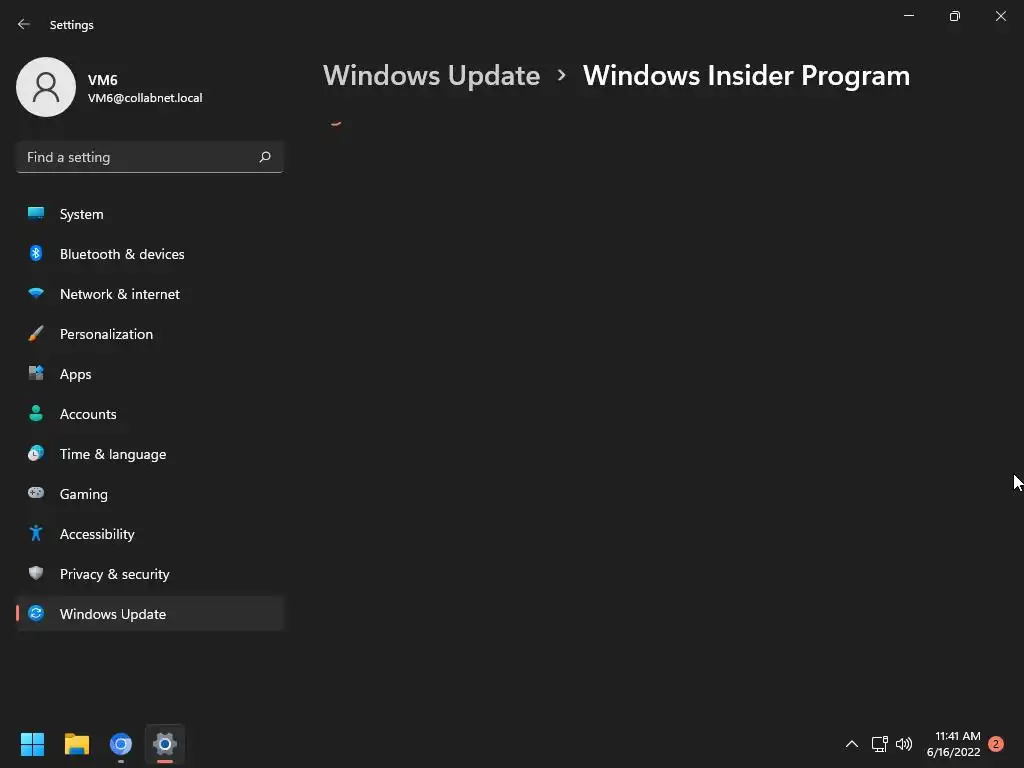Select Accounts in the sidebar
Viewport: 1024px width, 768px height.
150,414
